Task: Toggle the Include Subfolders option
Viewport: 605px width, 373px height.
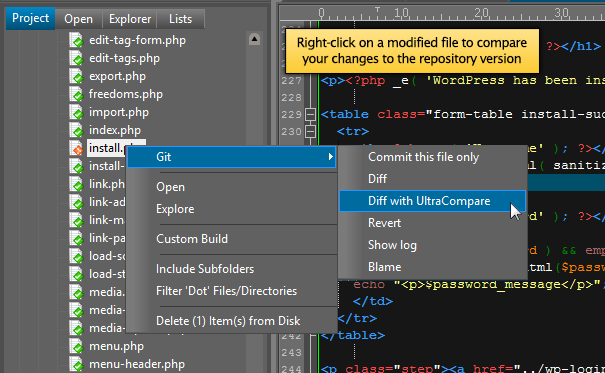Action: coord(205,269)
